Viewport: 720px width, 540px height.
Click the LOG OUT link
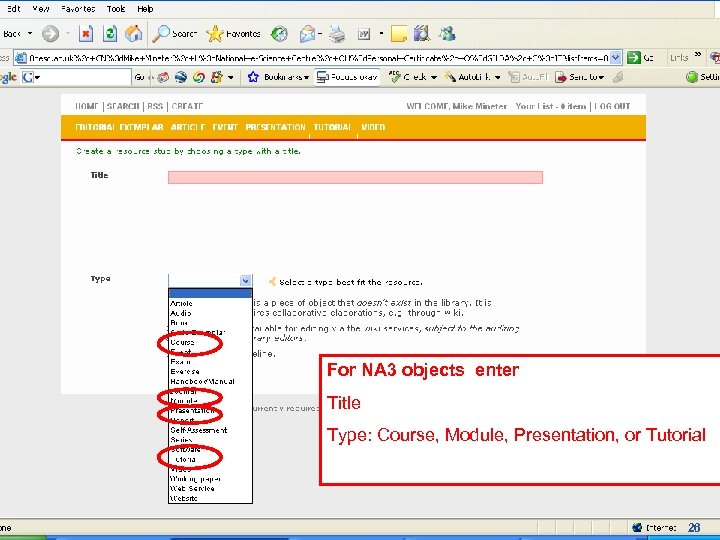(x=612, y=106)
